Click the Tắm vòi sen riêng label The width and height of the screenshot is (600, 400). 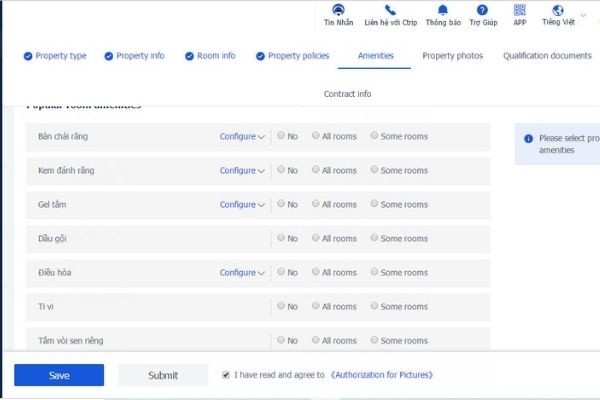pos(70,341)
